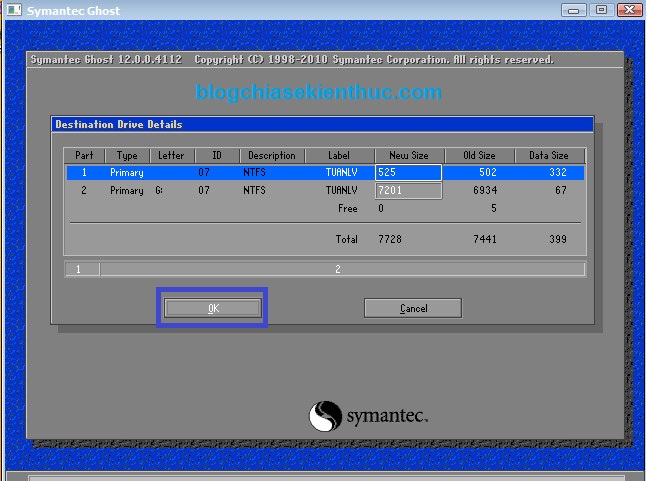Click the Total row label
This screenshot has height=481, width=646.
point(346,239)
